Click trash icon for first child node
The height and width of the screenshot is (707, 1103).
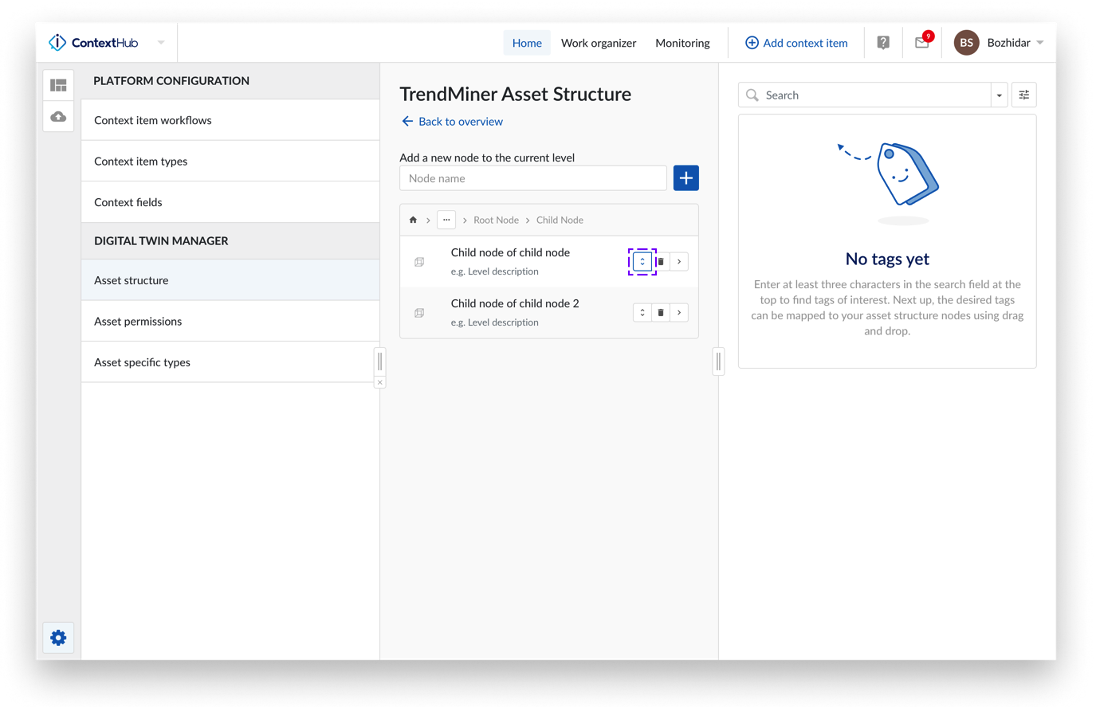pyautogui.click(x=660, y=262)
